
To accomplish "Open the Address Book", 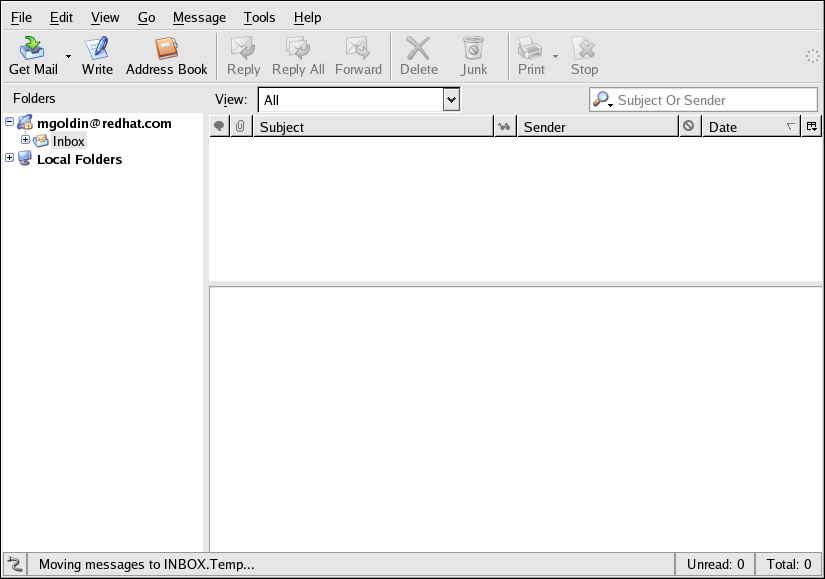I will coord(166,55).
